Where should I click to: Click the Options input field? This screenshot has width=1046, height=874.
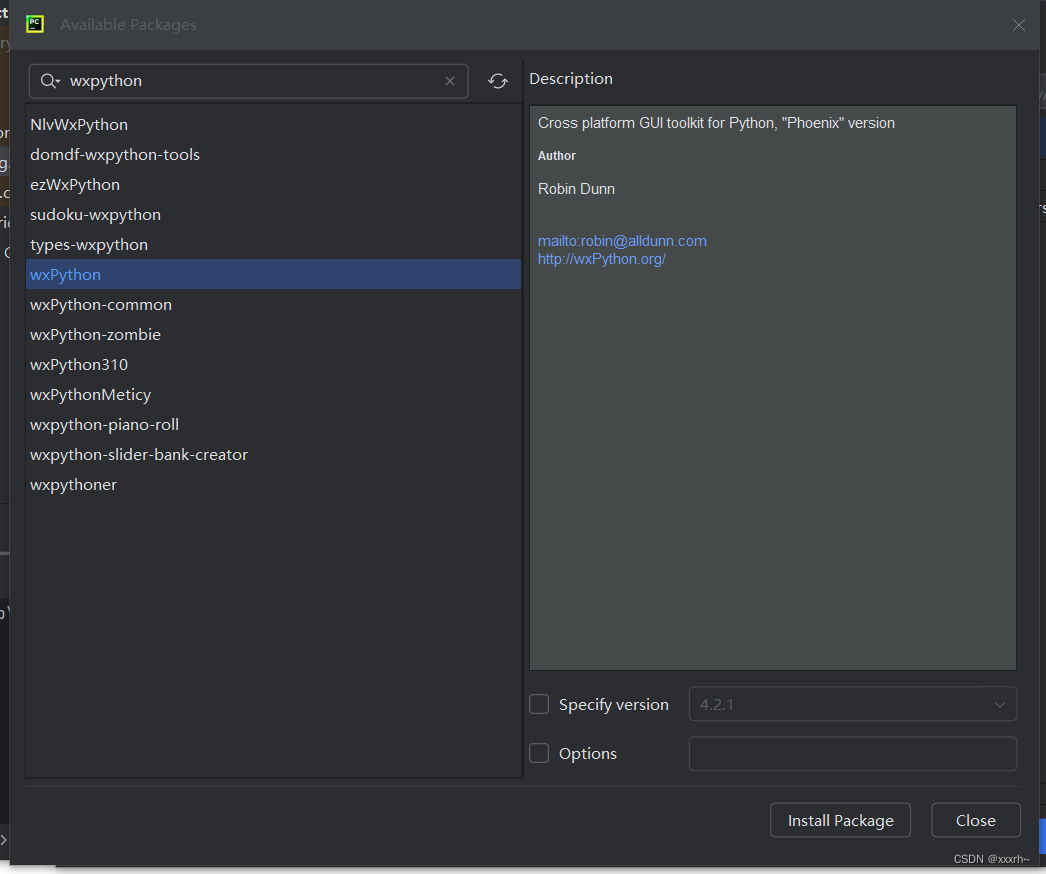[852, 753]
